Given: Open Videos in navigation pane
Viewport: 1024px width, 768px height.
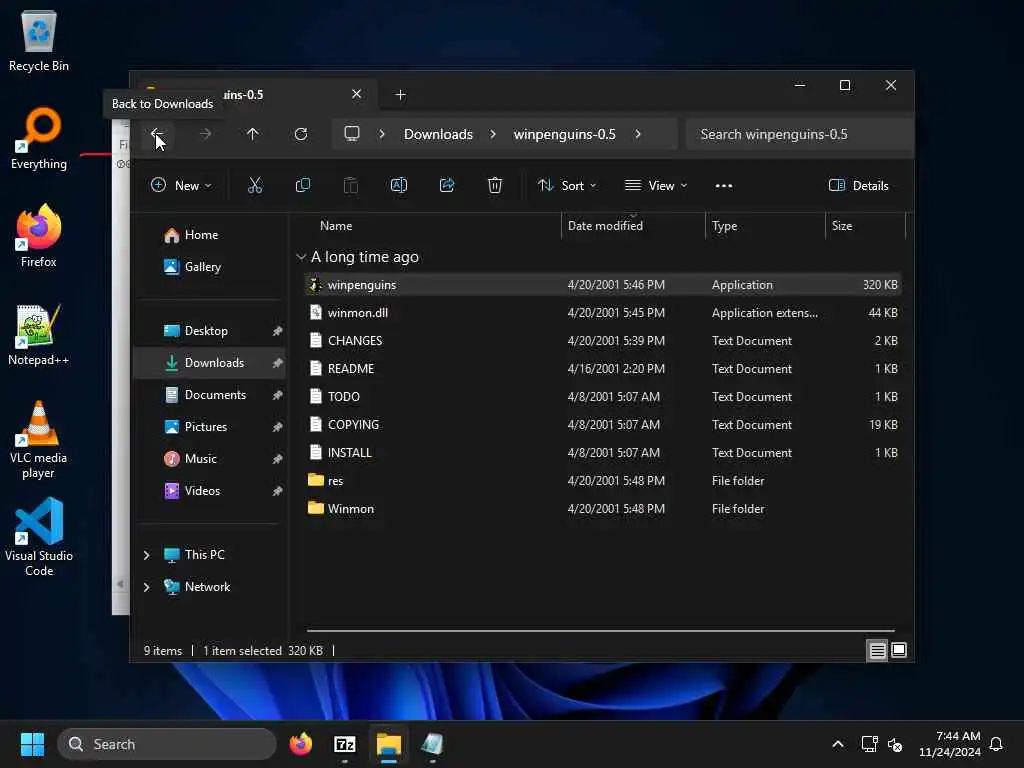Looking at the screenshot, I should click(x=210, y=491).
